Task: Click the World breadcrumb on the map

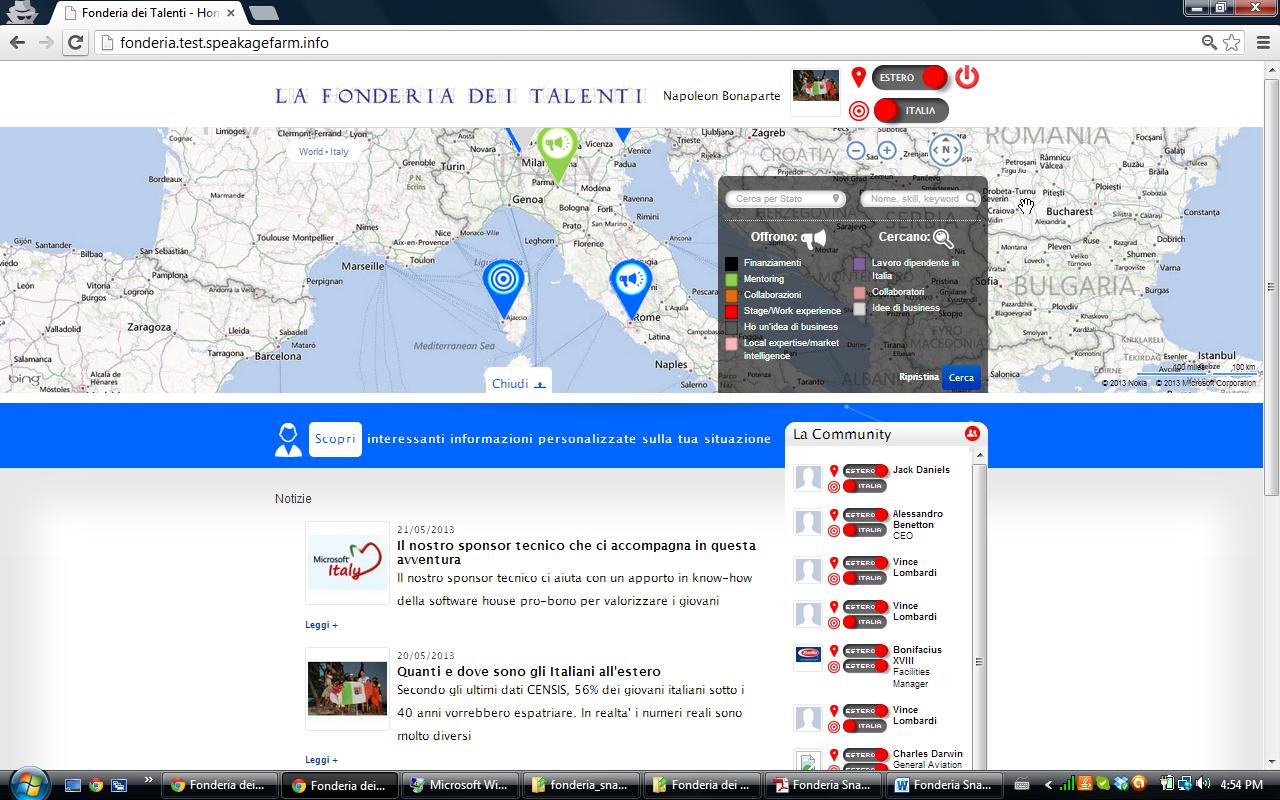Action: click(311, 152)
